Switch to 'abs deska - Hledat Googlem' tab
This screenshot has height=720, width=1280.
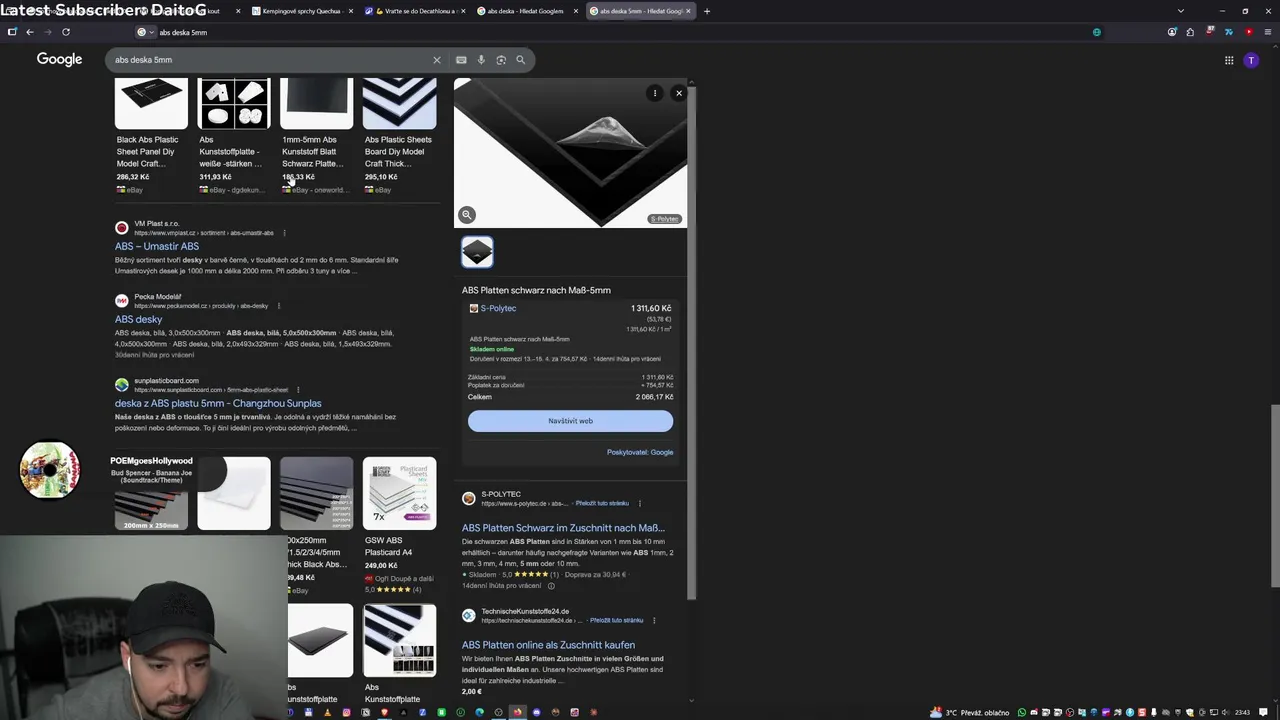tap(525, 11)
